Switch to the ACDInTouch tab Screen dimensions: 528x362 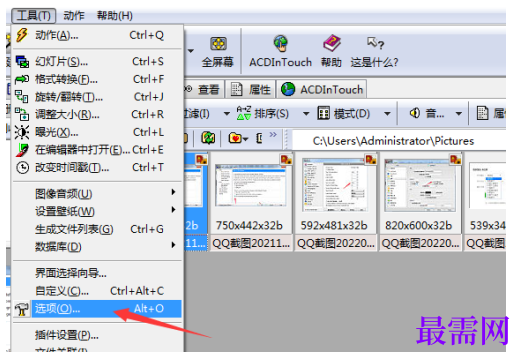(322, 90)
